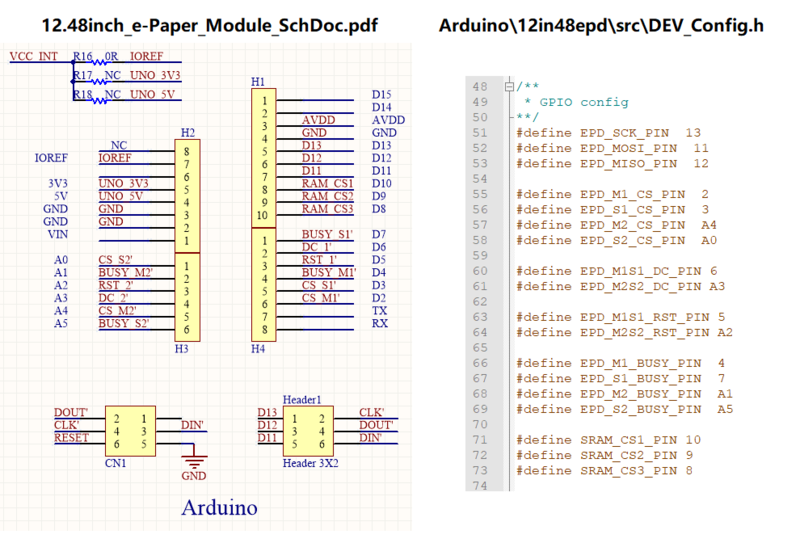Collapse the GPIO config comment fold marker
800x543 pixels.
(x=509, y=87)
